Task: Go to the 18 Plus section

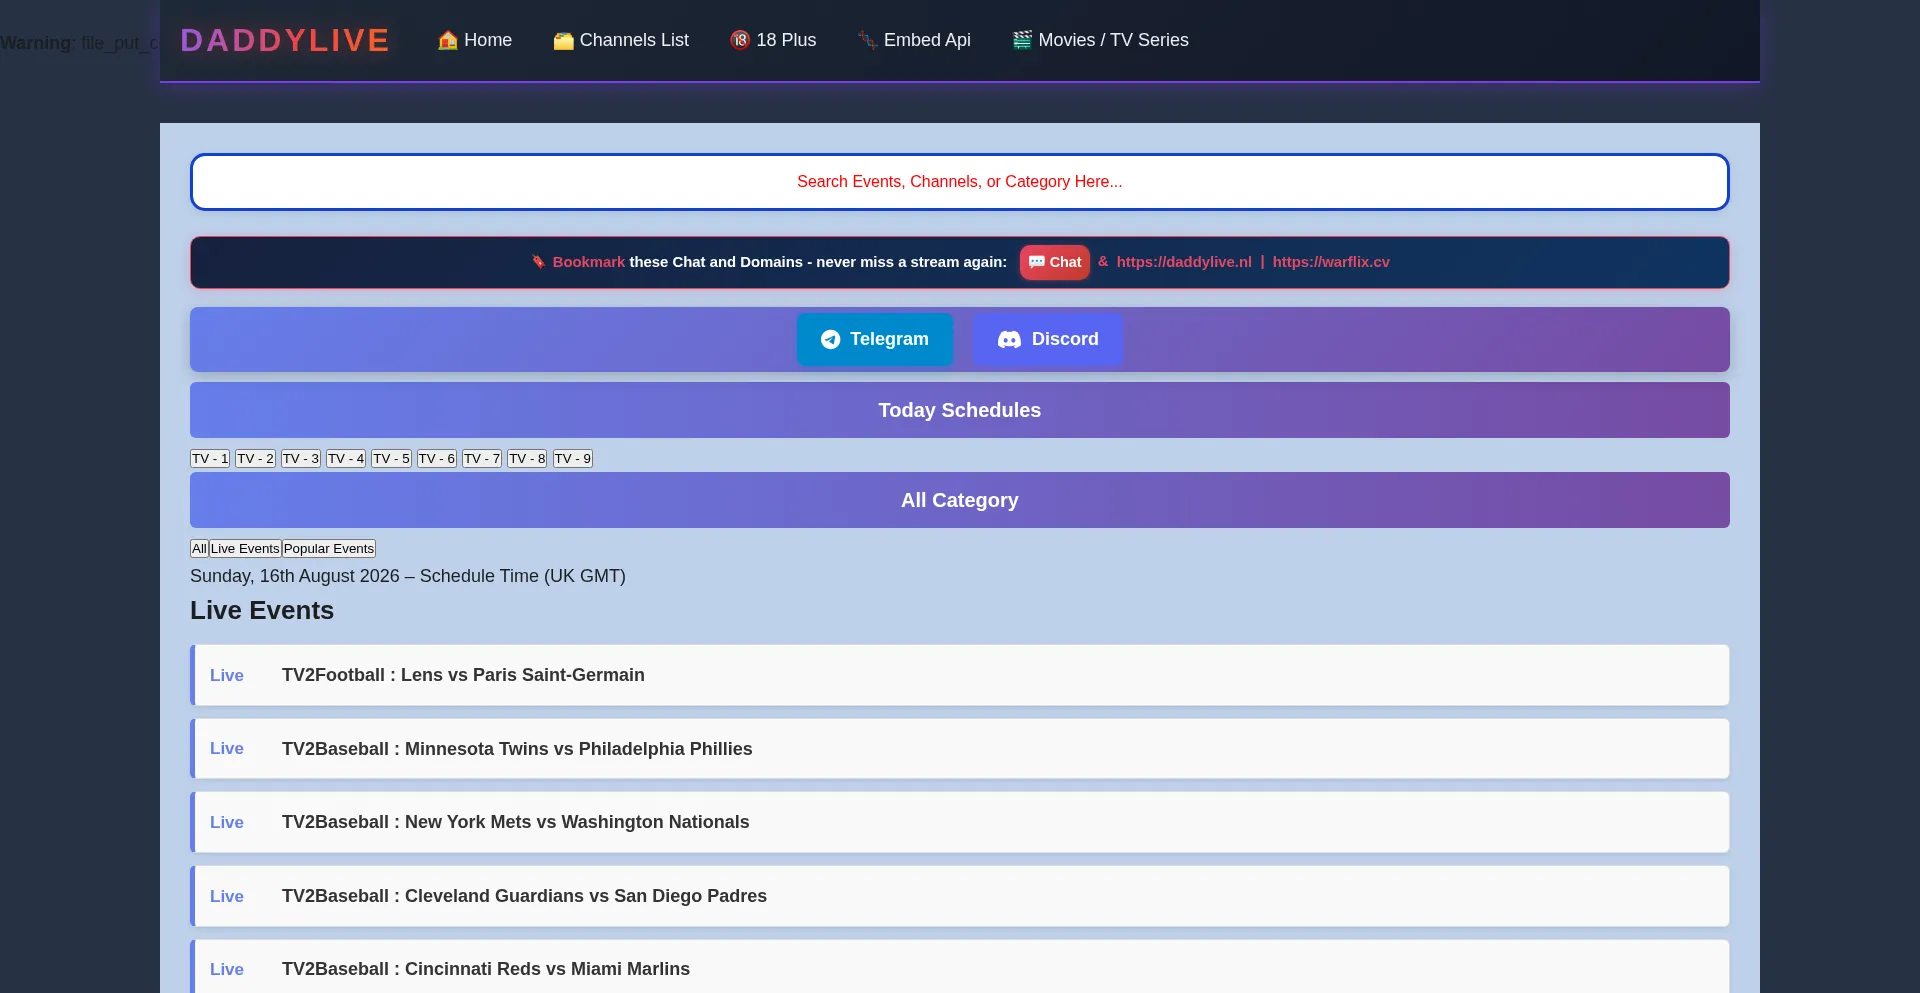Action: tap(773, 40)
